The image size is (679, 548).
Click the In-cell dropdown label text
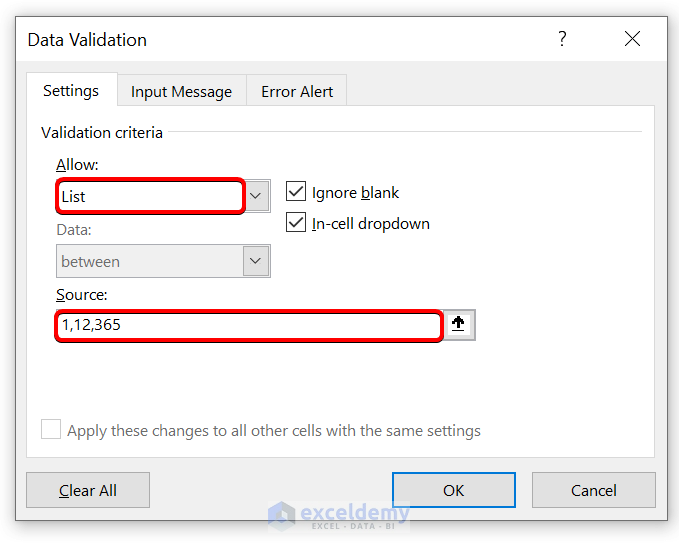coord(370,224)
